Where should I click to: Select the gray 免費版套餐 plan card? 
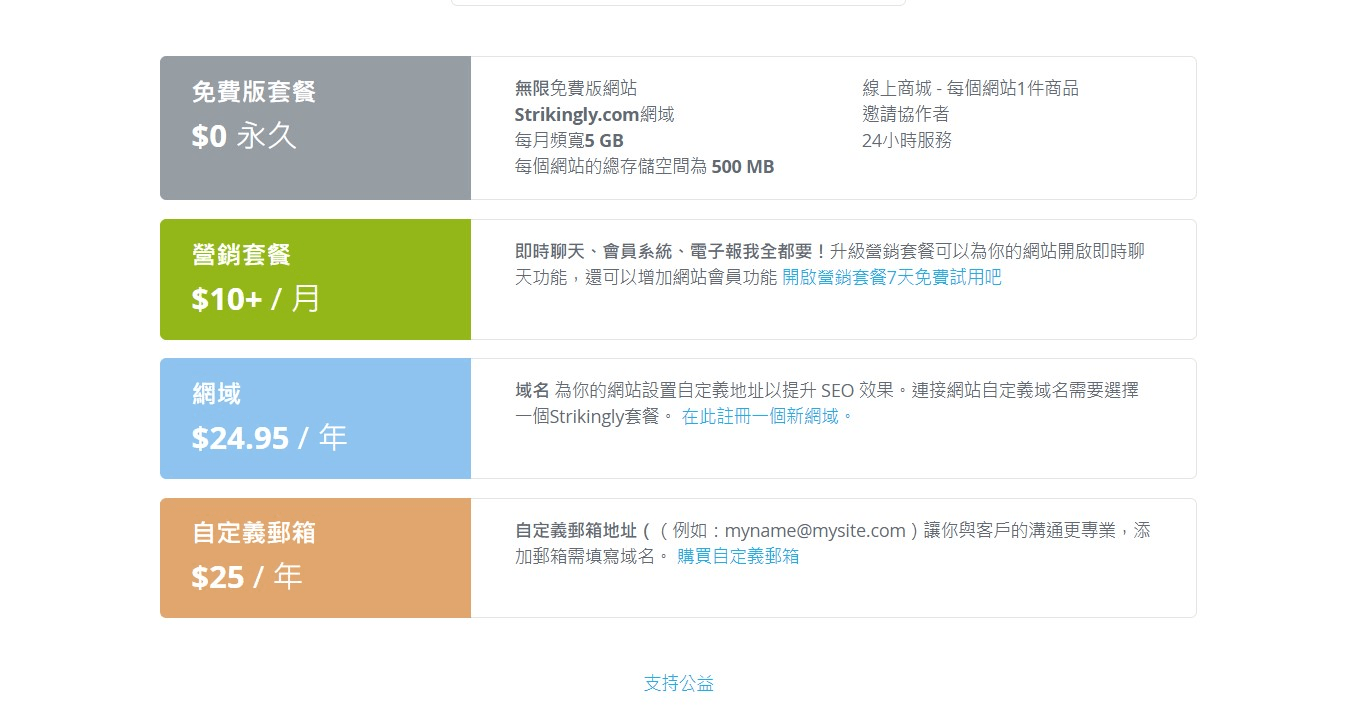point(315,127)
